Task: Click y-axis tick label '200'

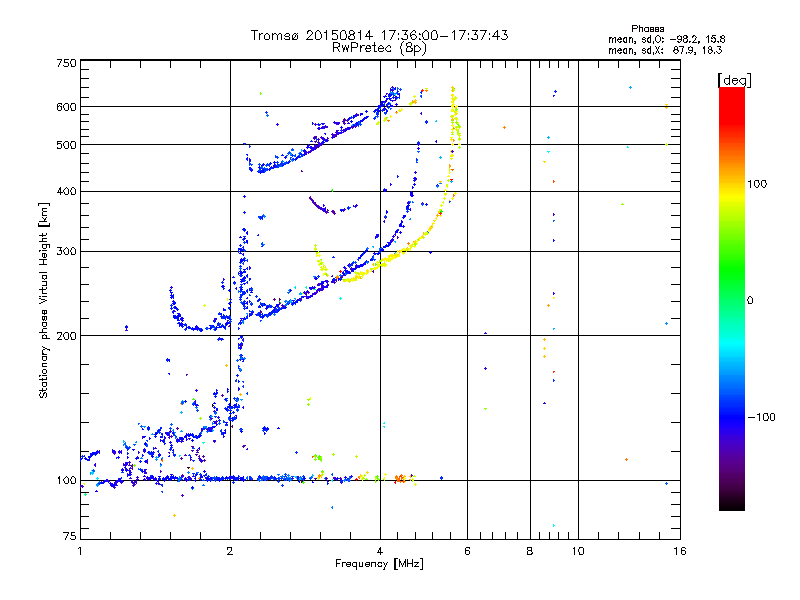Action: coord(66,336)
